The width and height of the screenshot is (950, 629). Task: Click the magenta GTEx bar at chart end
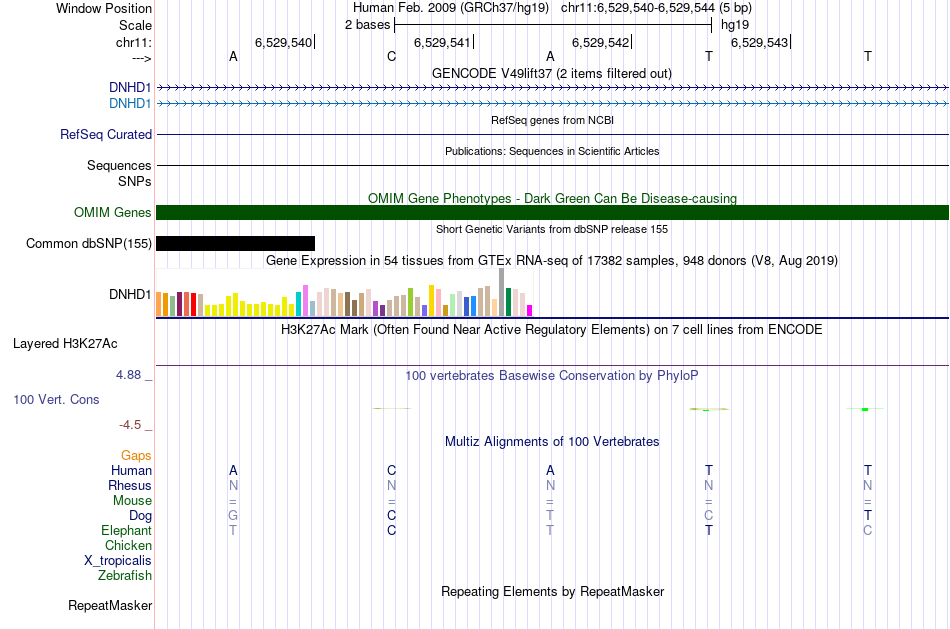click(x=530, y=311)
